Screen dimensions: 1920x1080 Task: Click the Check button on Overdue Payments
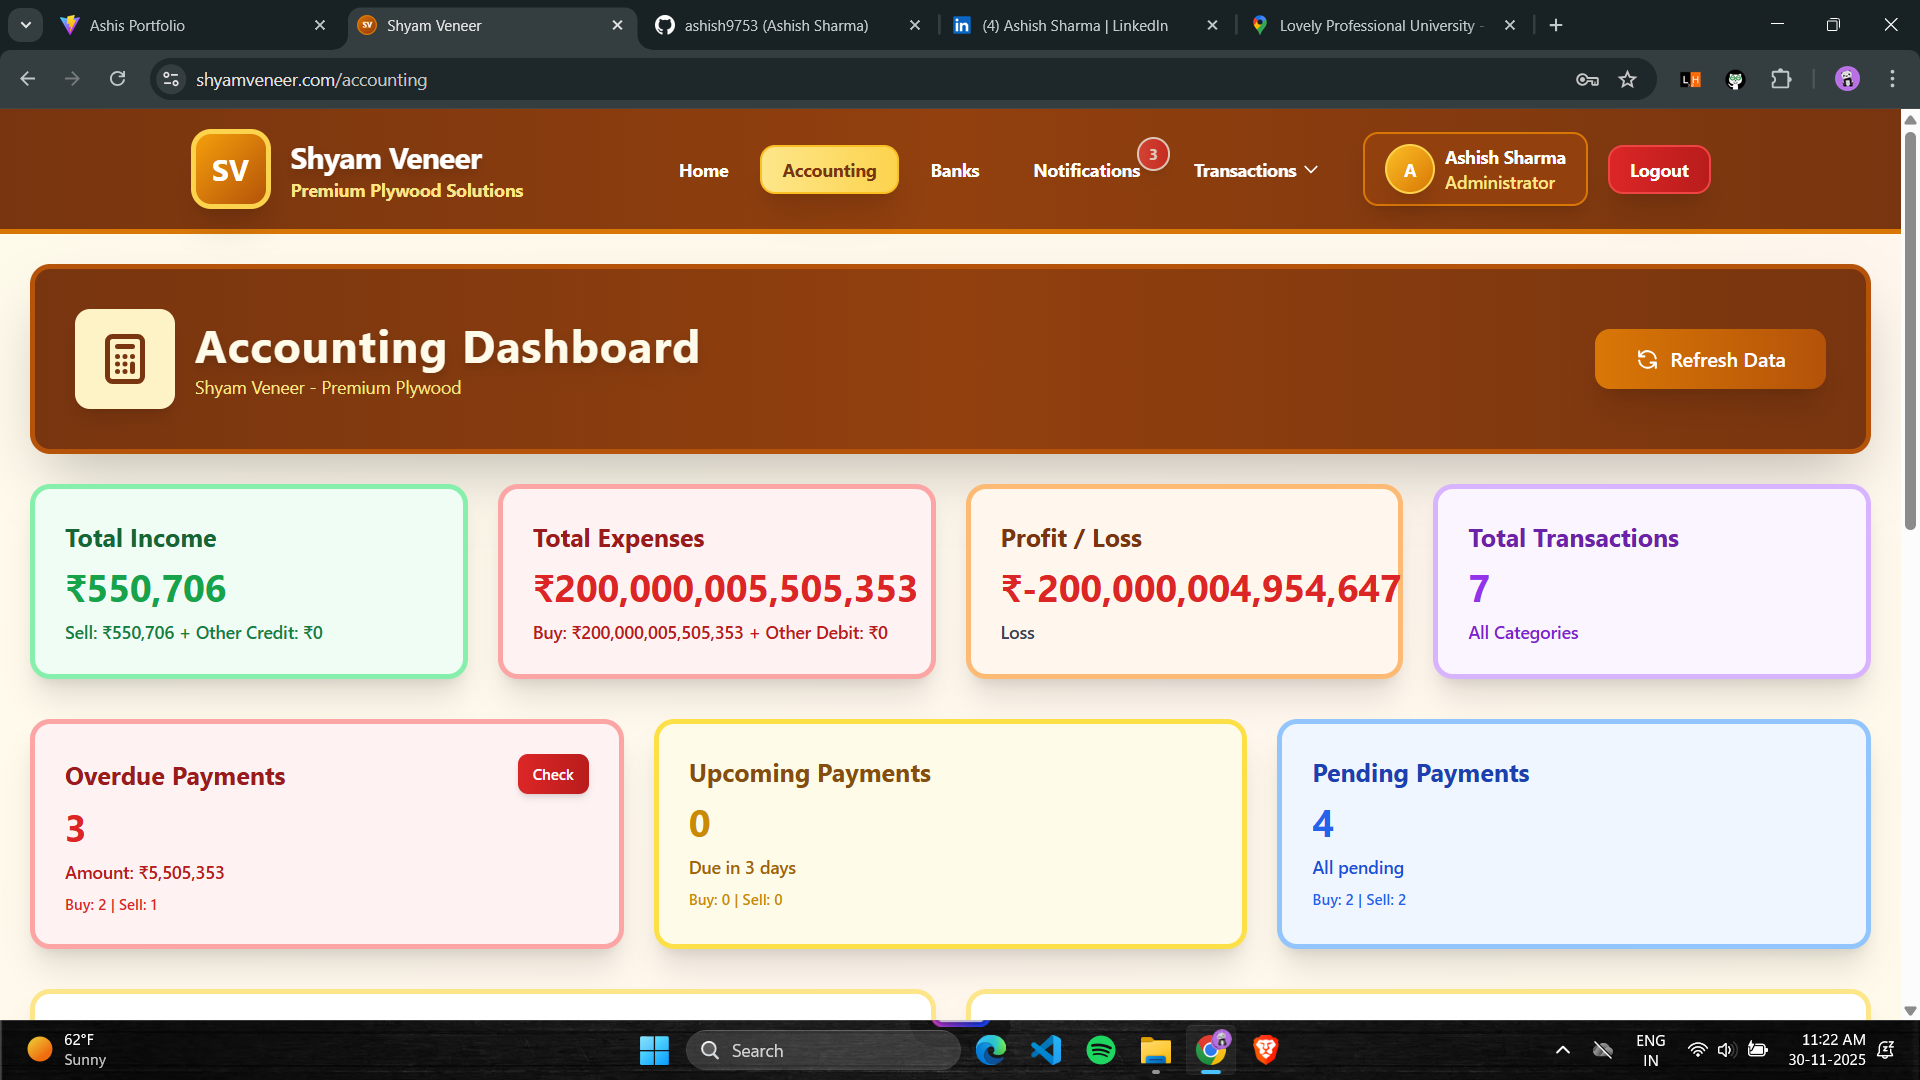click(x=553, y=774)
